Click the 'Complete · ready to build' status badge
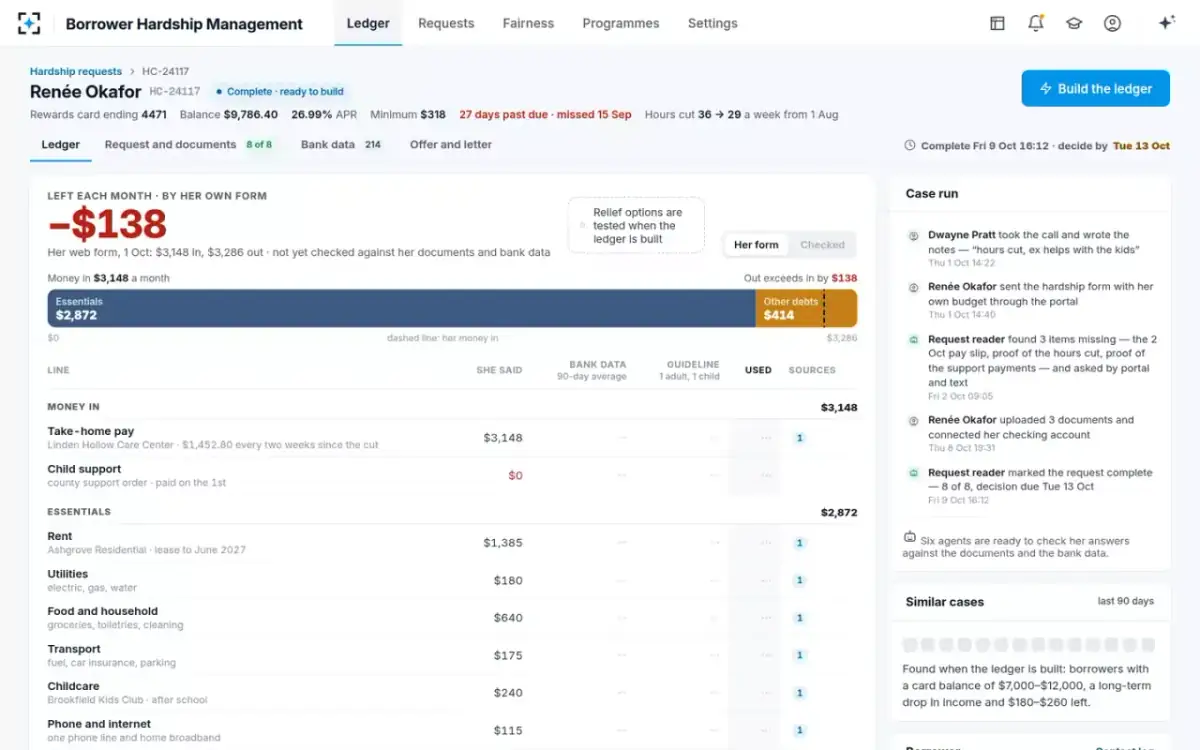Viewport: 1200px width, 750px height. pos(279,92)
